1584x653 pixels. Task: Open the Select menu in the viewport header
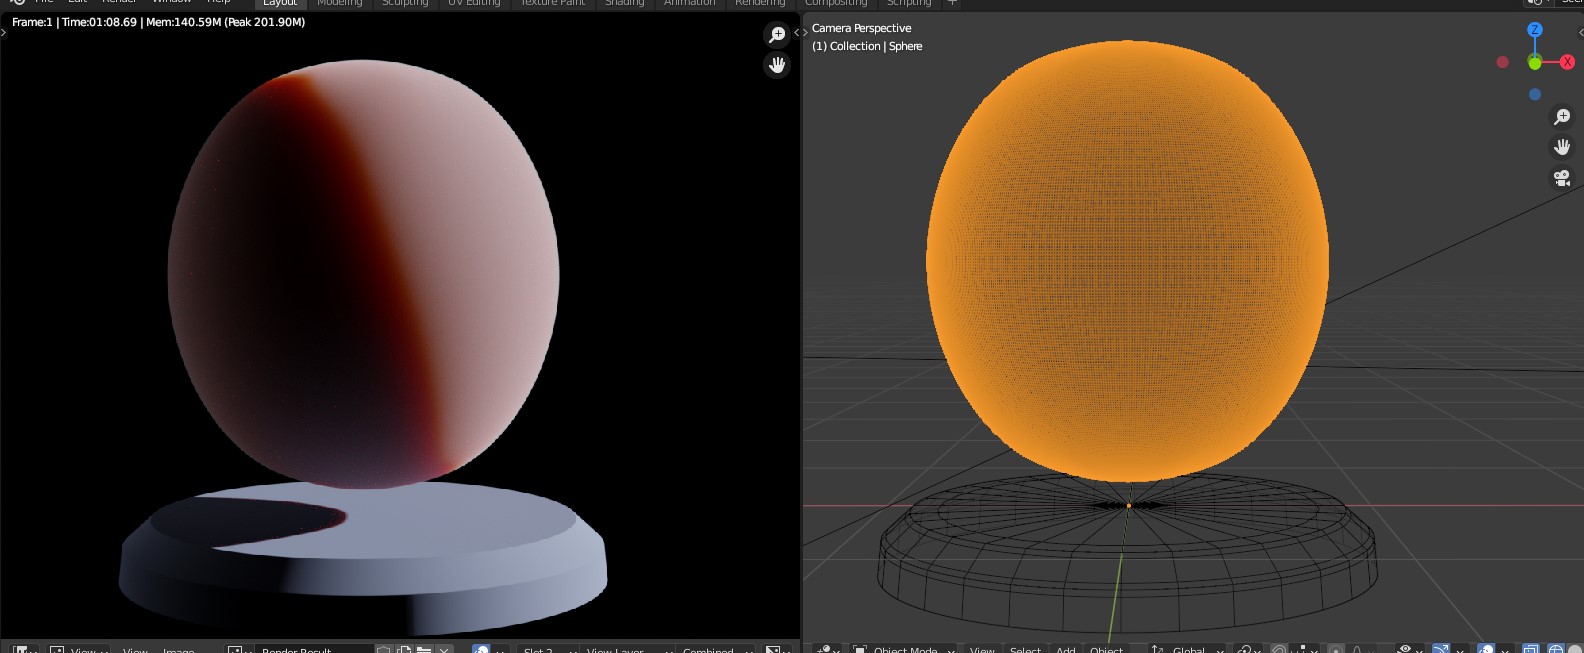1026,649
